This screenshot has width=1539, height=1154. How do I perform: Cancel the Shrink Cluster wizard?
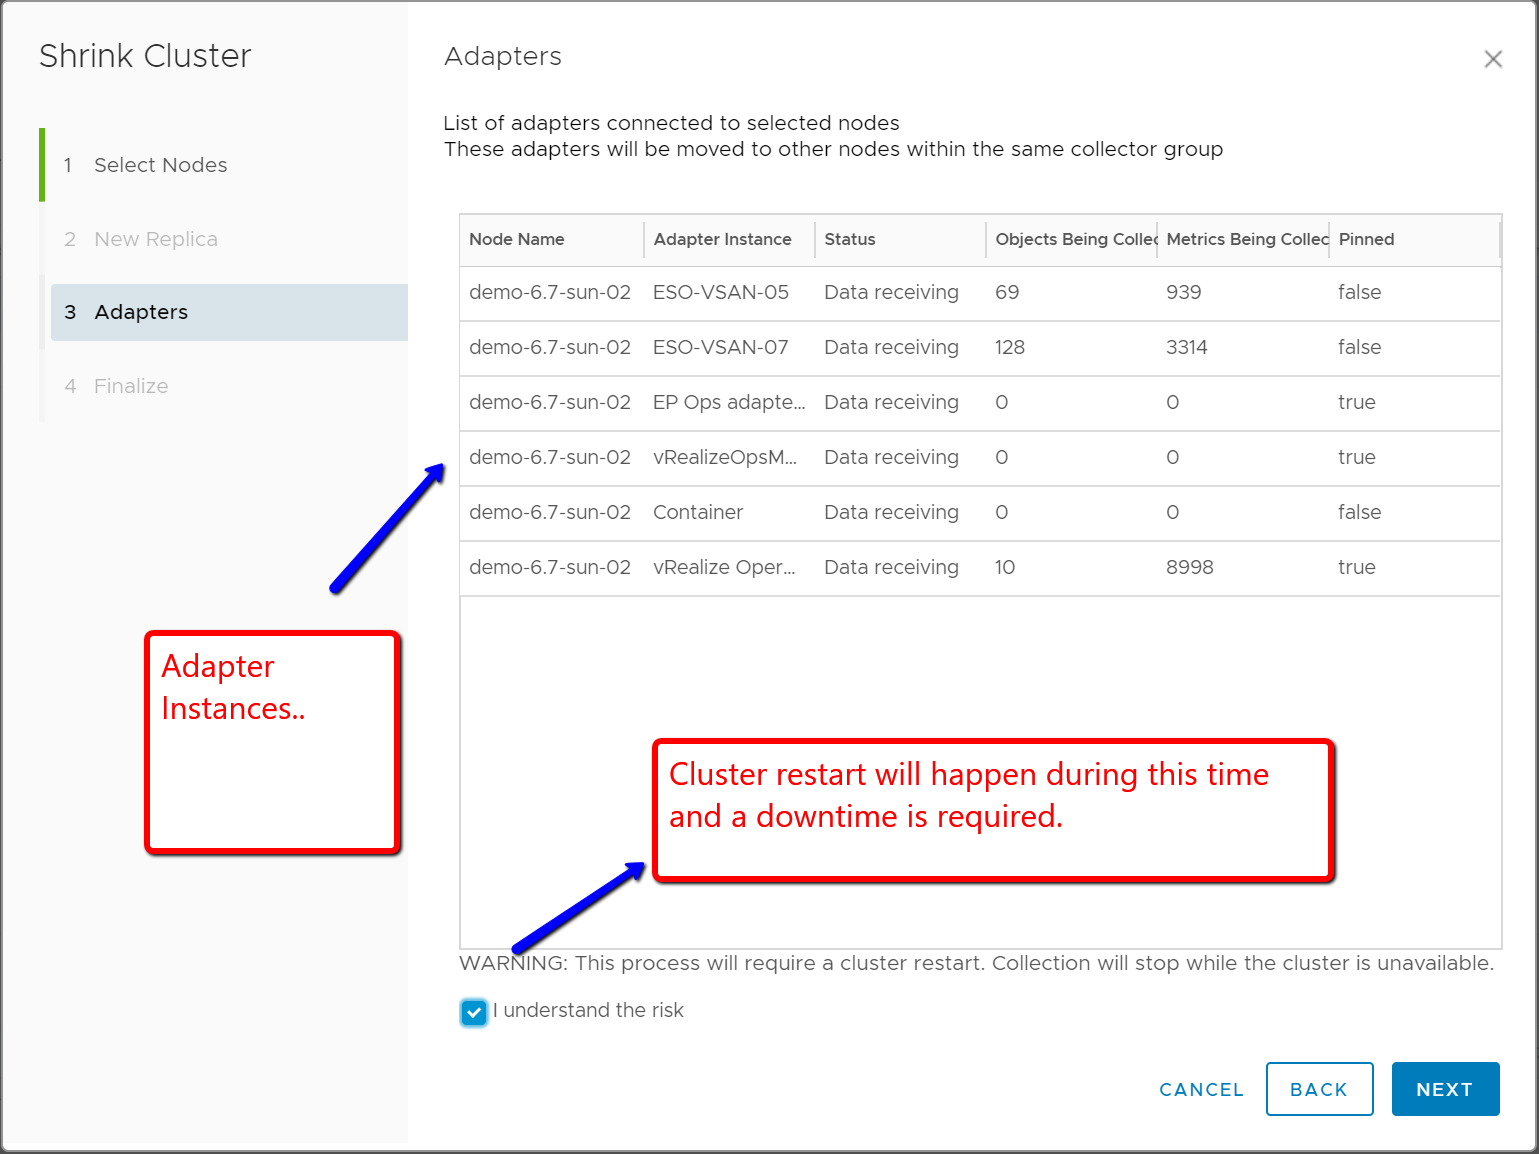(x=1201, y=1089)
